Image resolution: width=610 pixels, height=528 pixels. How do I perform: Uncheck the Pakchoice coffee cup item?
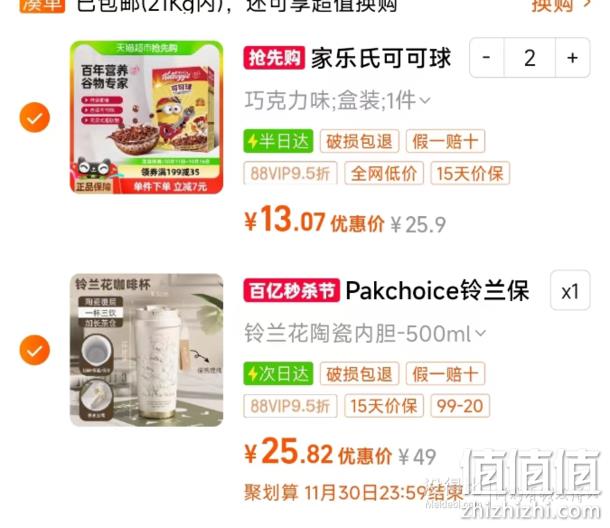(35, 350)
